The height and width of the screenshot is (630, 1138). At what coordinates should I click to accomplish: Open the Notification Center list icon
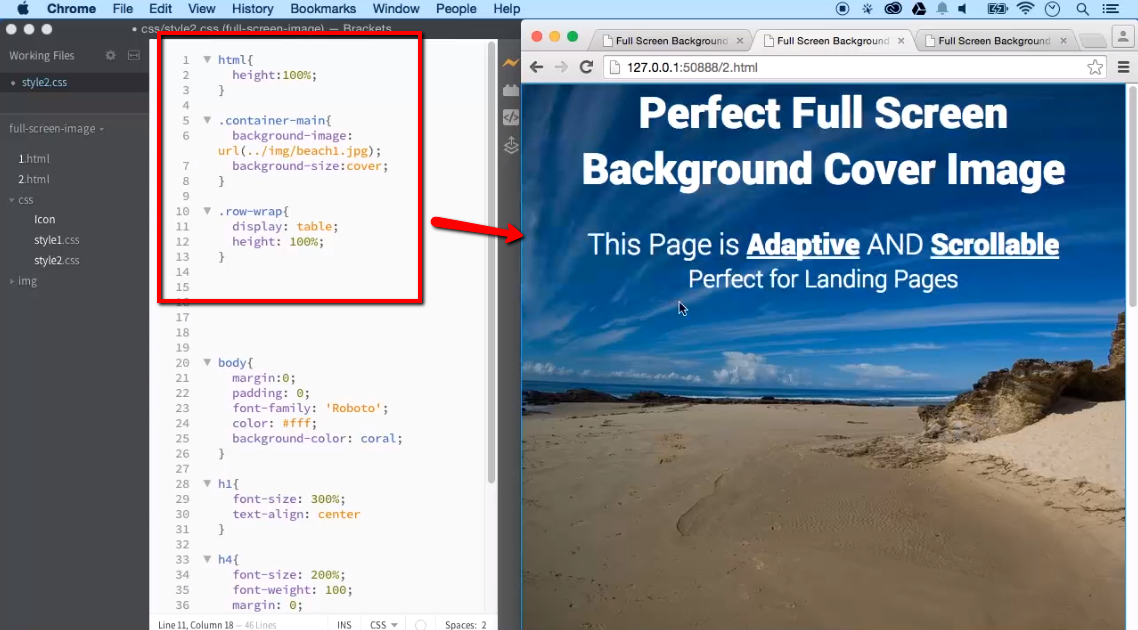tap(1110, 9)
